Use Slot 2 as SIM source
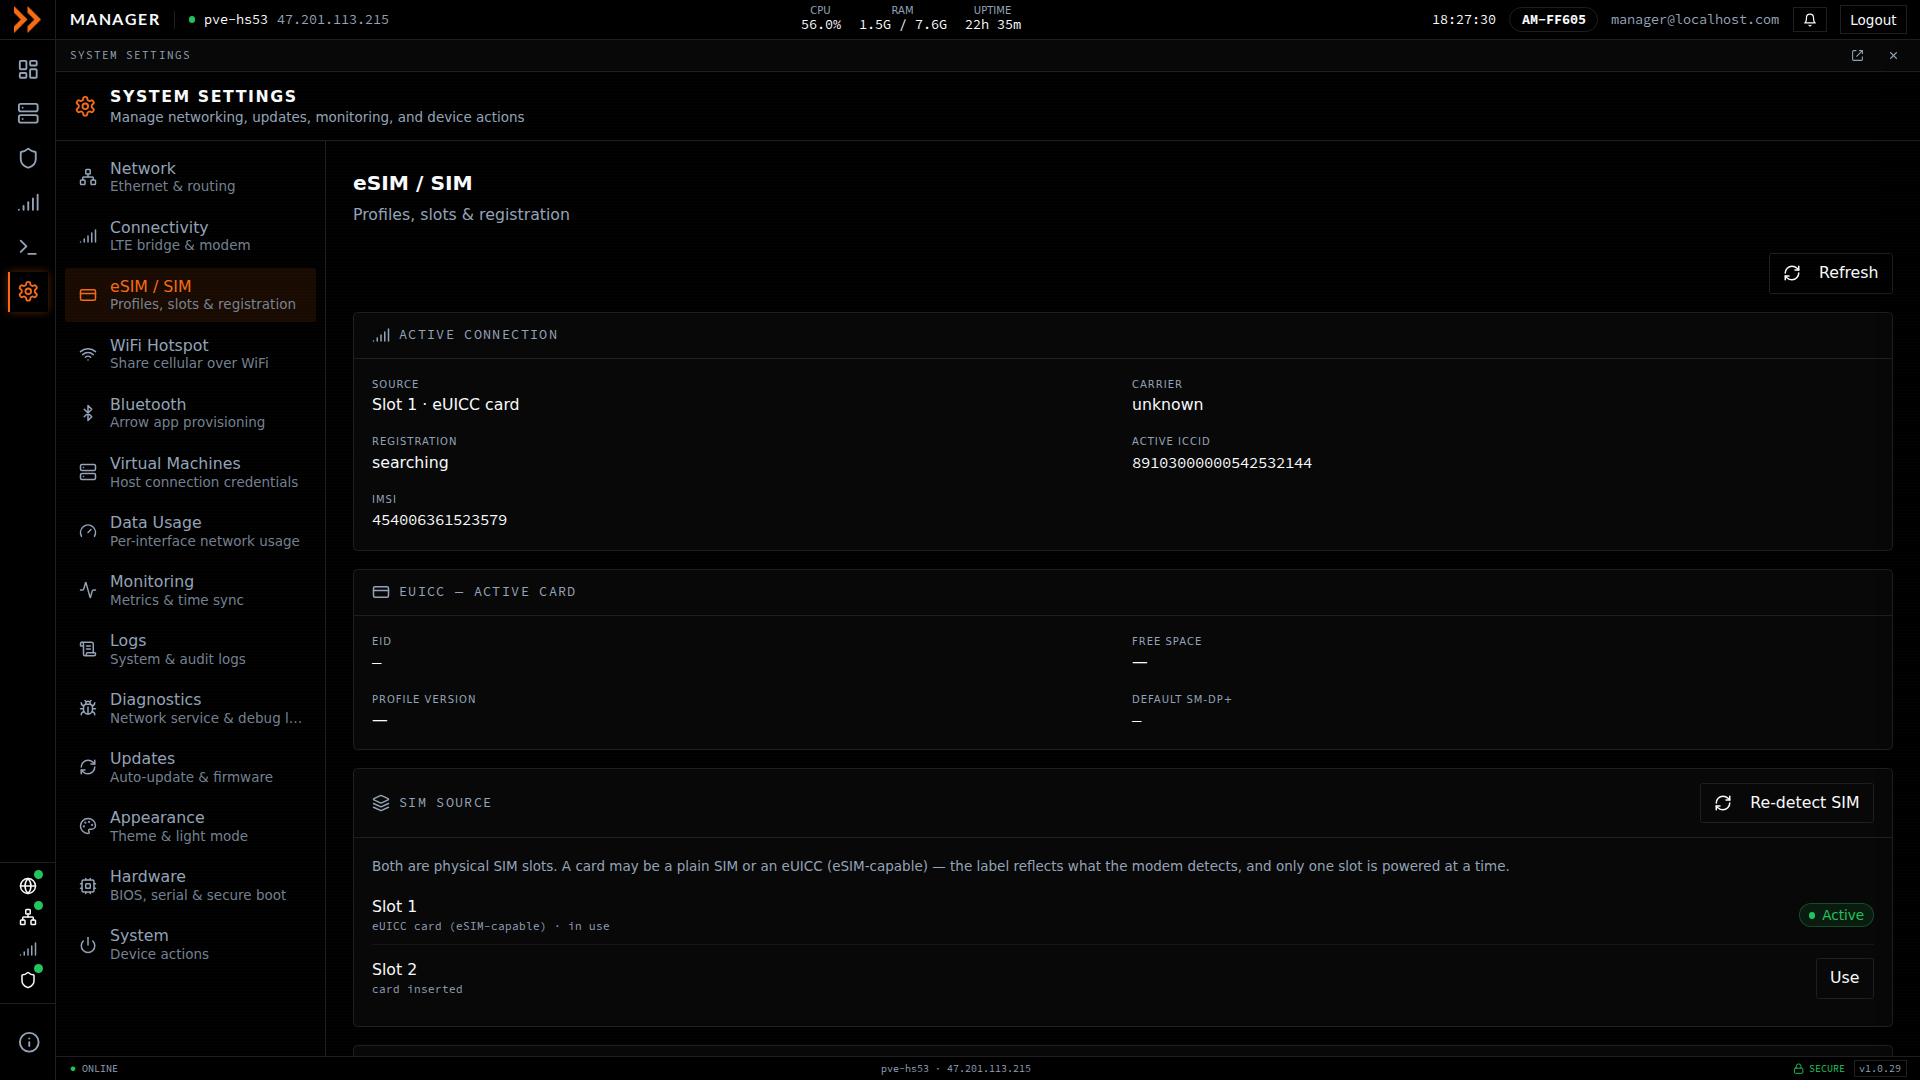 click(x=1844, y=978)
